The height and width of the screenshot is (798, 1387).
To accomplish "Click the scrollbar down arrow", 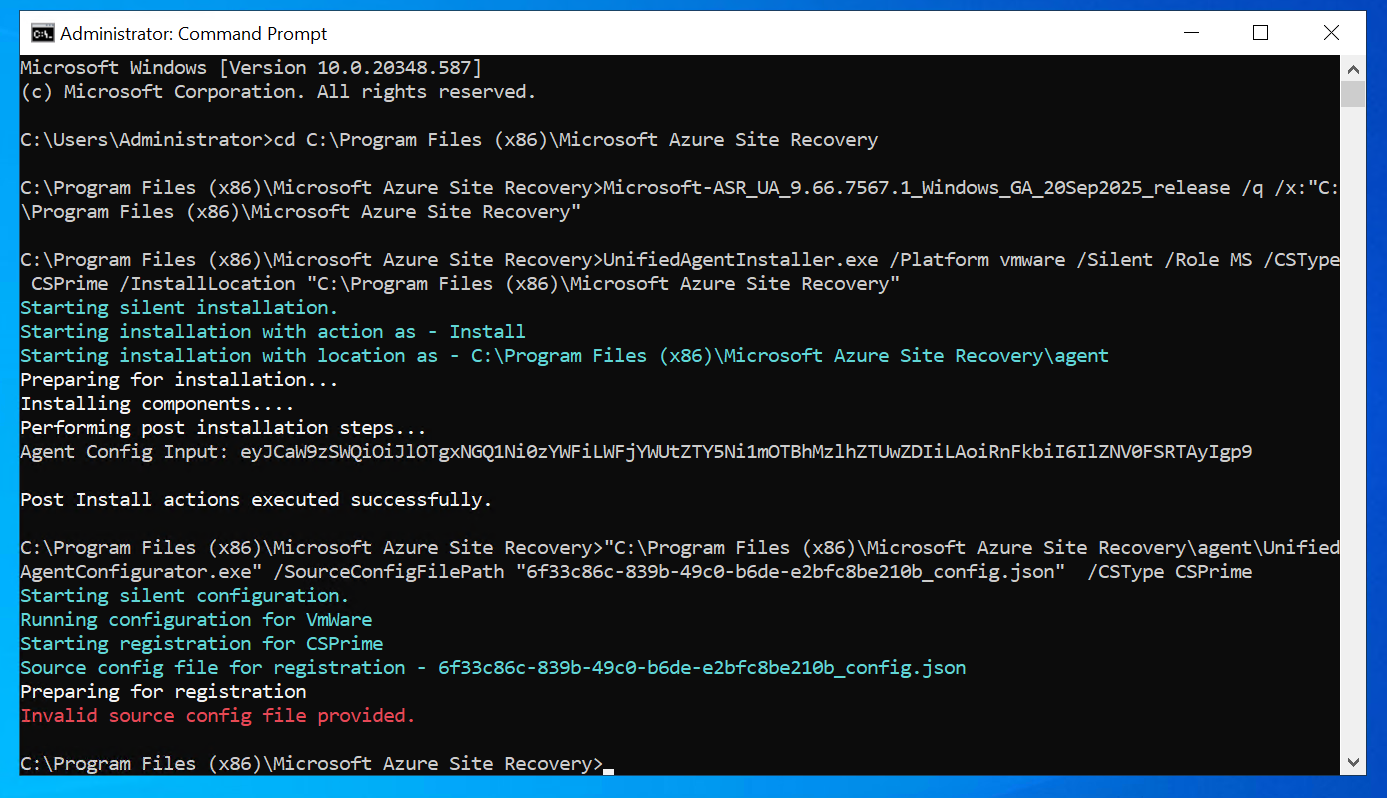I will coord(1353,762).
